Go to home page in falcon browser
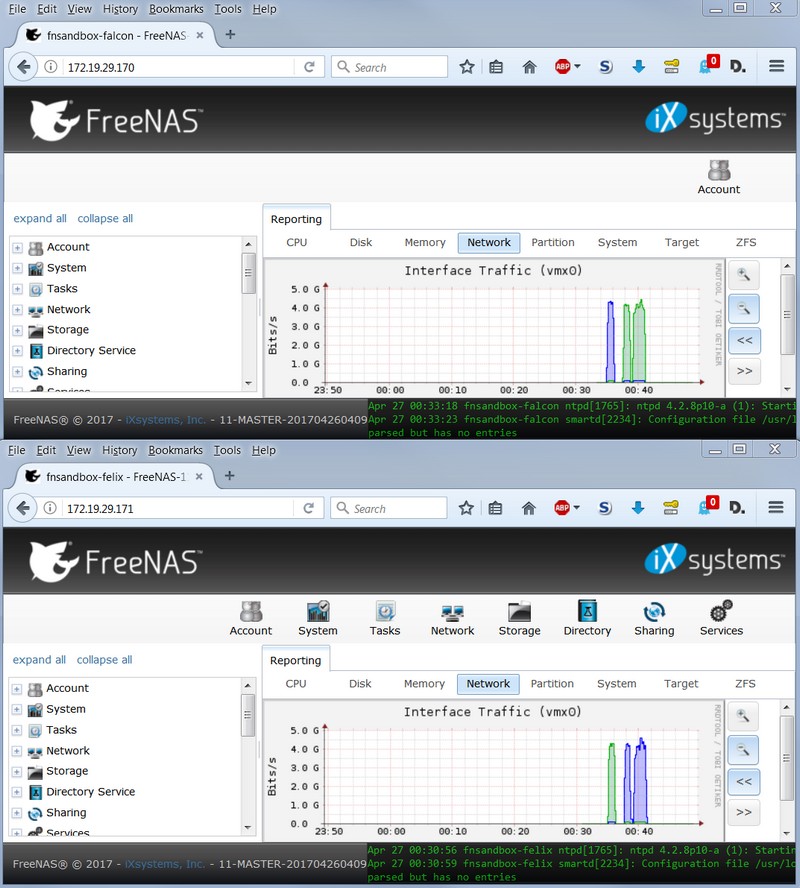This screenshot has width=800, height=888. pos(529,67)
